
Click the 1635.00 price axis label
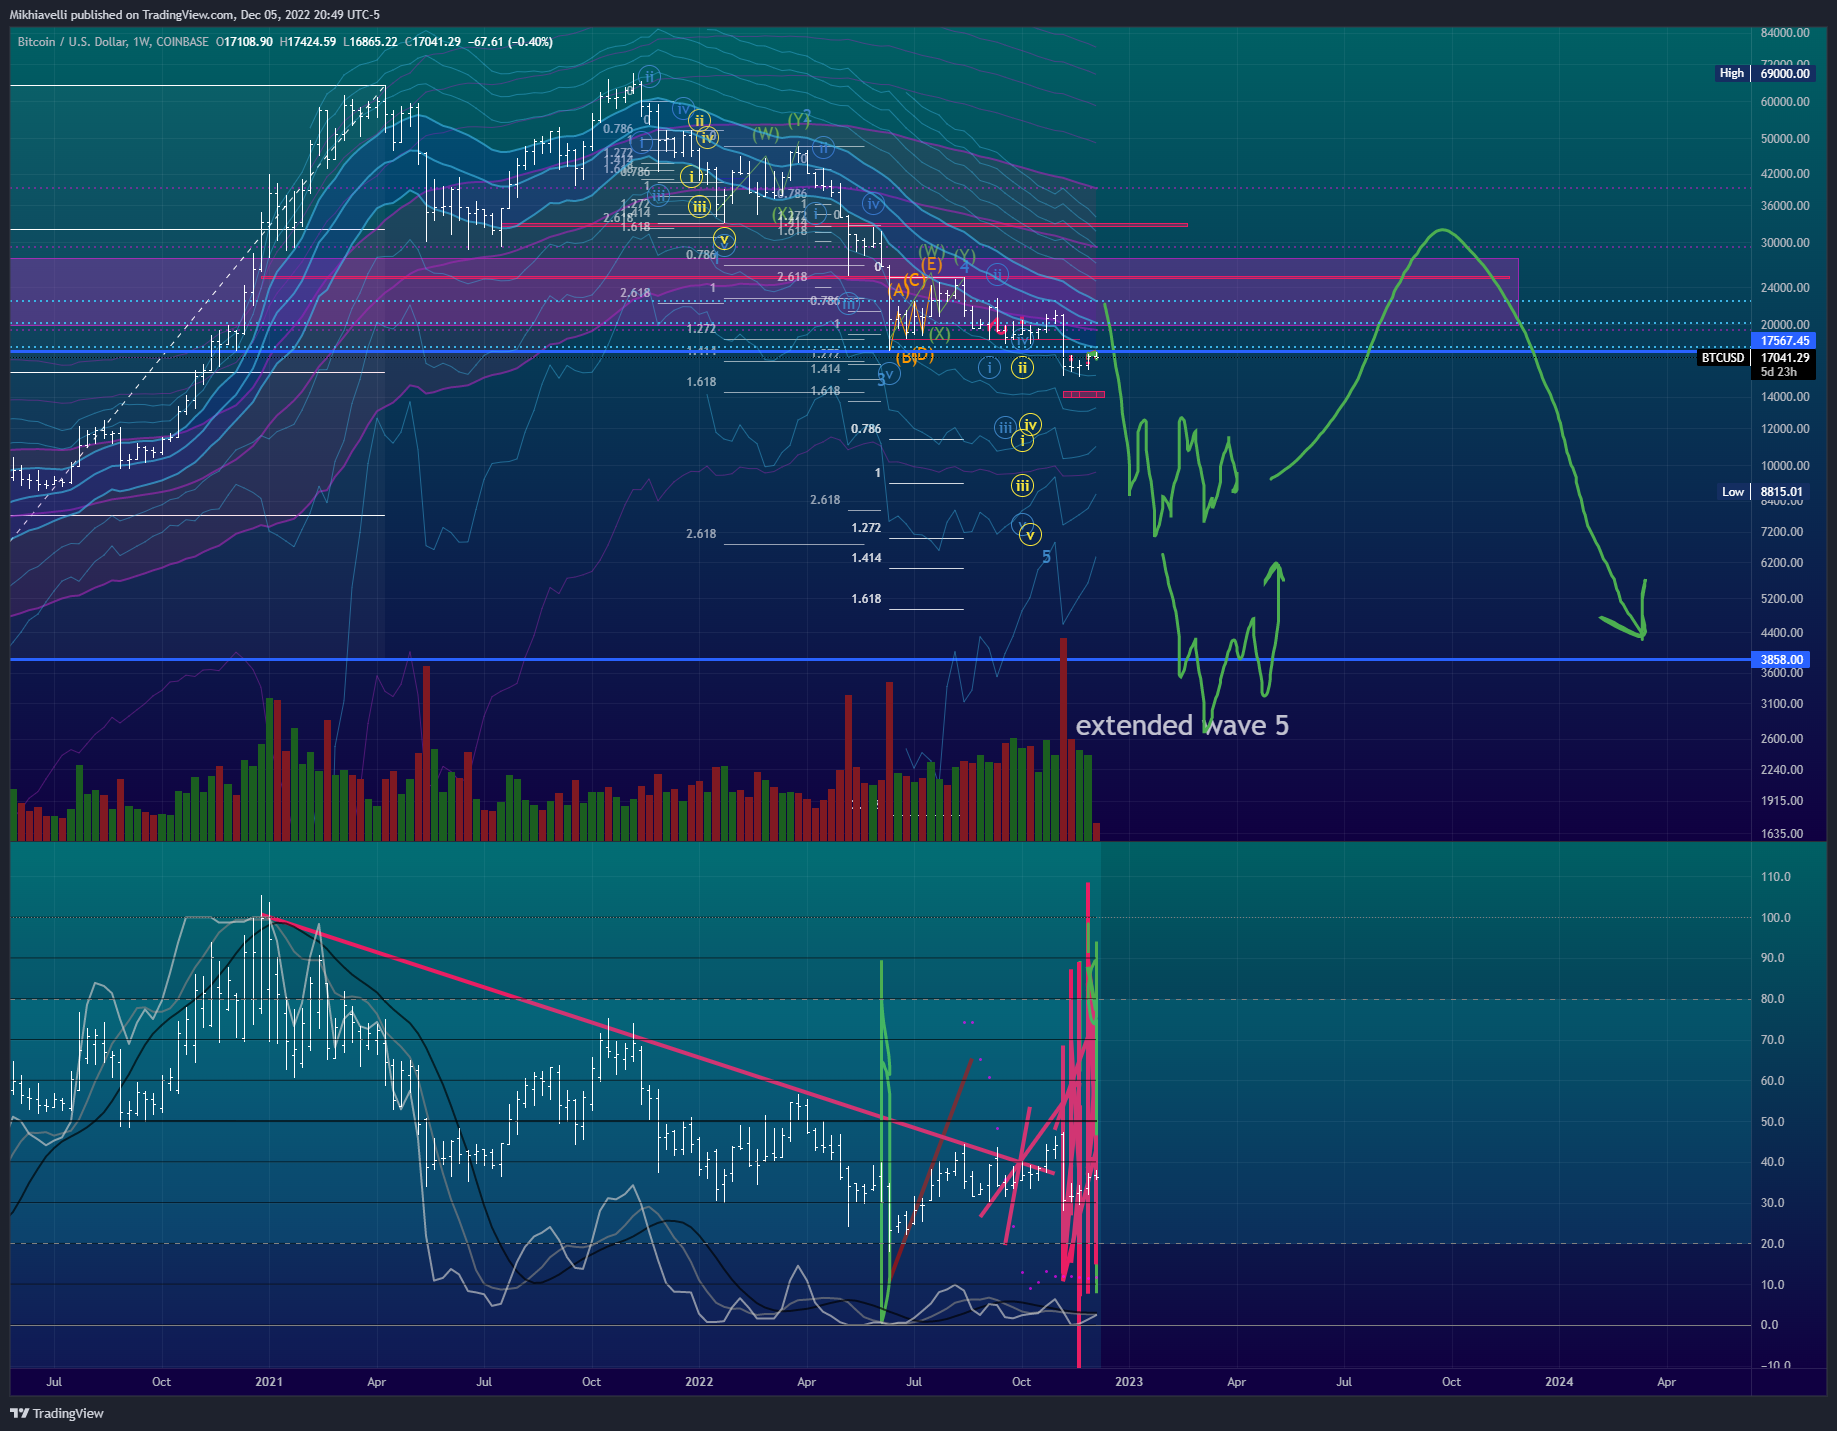coord(1782,834)
